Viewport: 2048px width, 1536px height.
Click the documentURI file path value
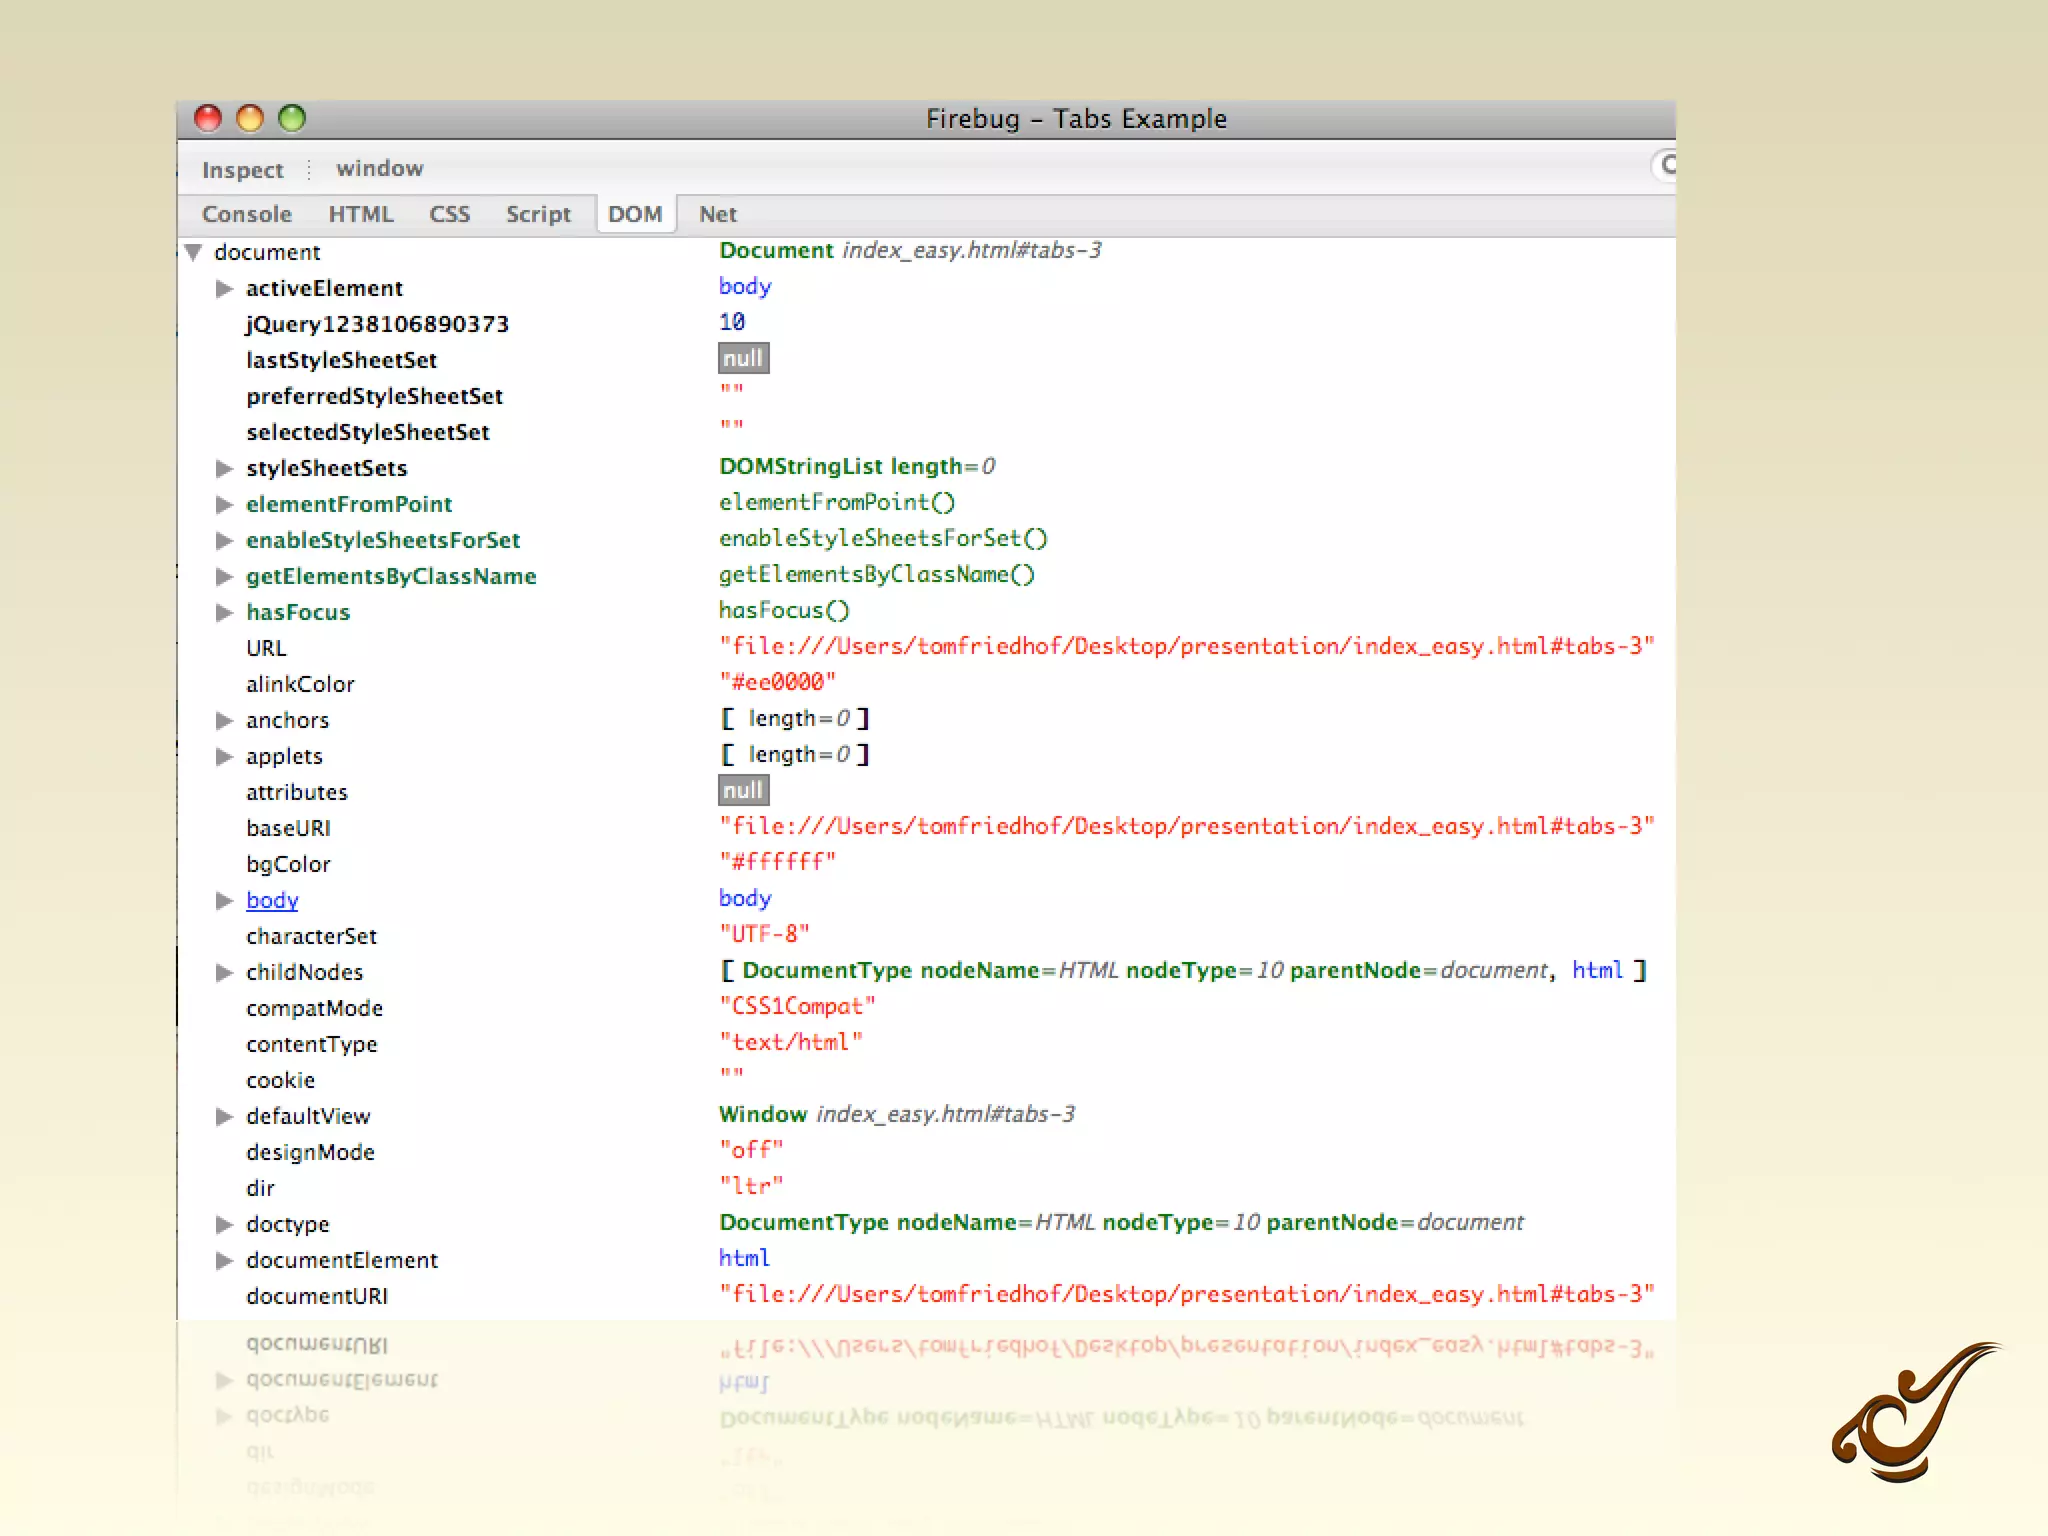coord(1187,1294)
